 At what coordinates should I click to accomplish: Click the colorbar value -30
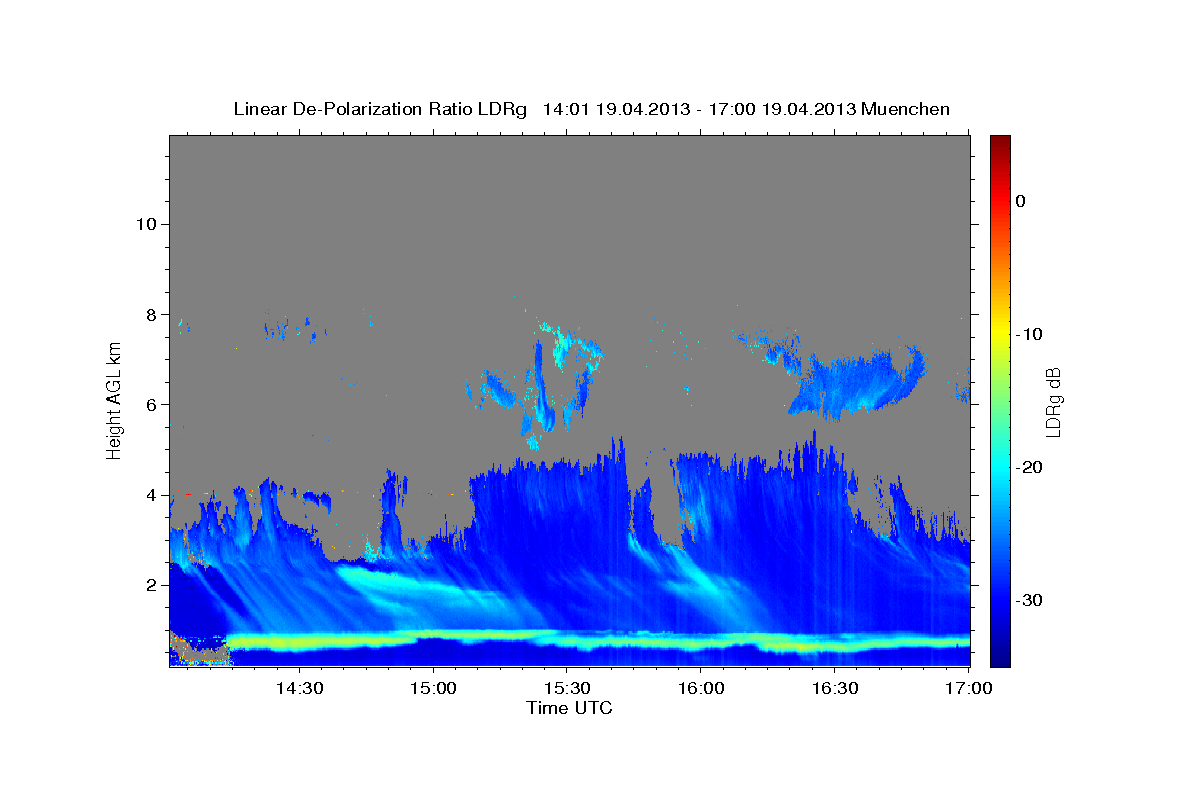click(1029, 600)
